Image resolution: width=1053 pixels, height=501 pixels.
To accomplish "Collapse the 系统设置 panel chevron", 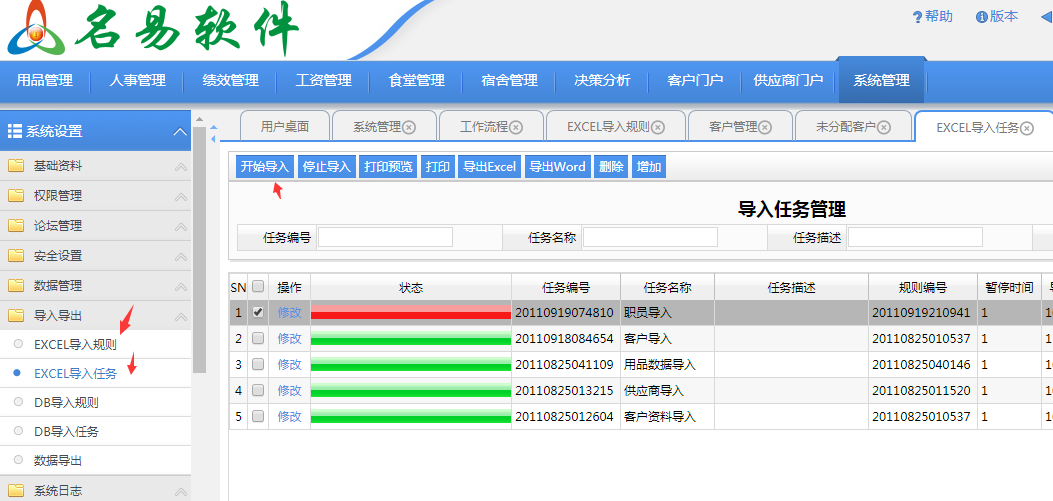I will coord(180,132).
